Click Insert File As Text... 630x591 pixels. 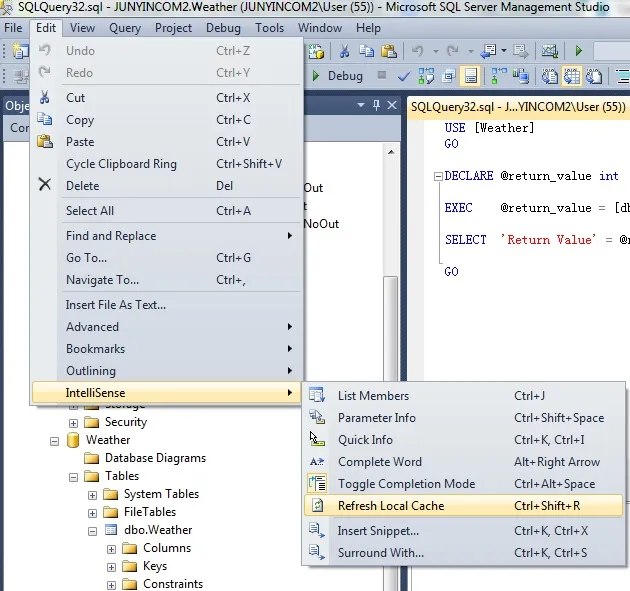167,305
